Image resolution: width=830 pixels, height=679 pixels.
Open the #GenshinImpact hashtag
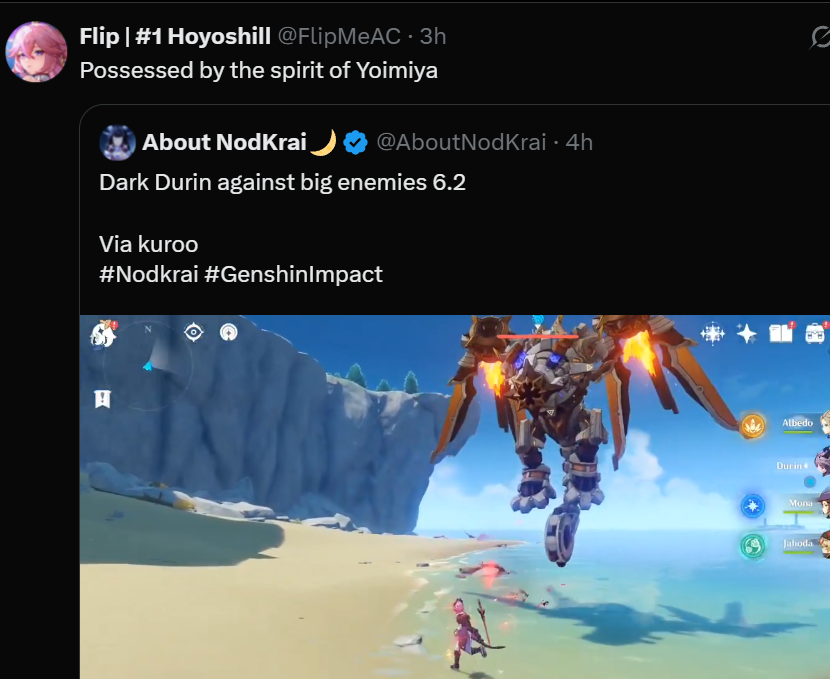point(293,274)
